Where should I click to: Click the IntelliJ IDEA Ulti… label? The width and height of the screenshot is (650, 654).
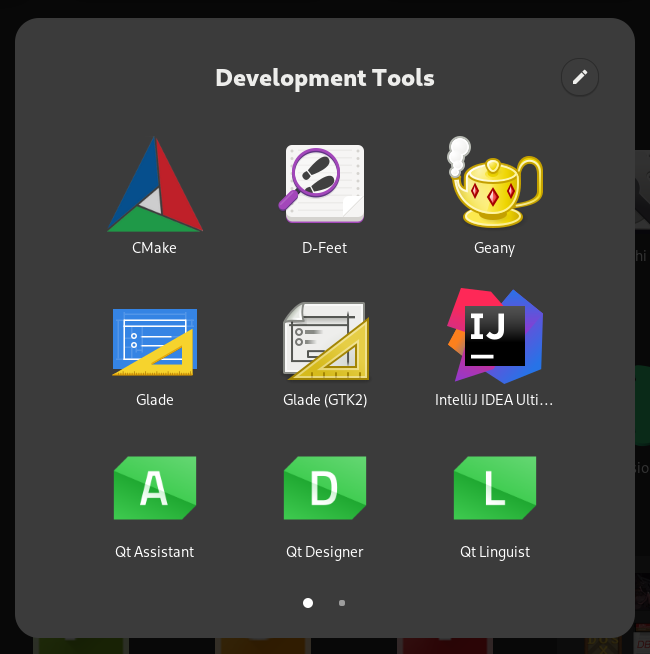click(x=494, y=400)
